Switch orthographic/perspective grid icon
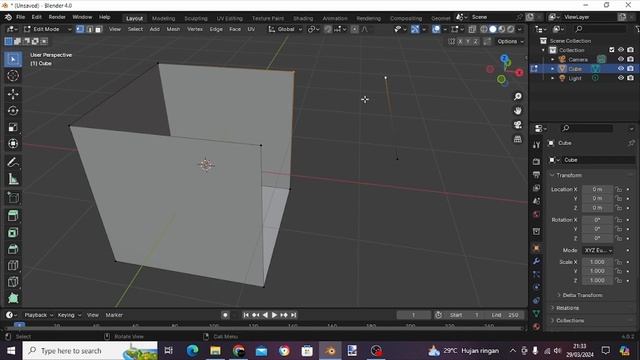The image size is (640, 360). (518, 139)
